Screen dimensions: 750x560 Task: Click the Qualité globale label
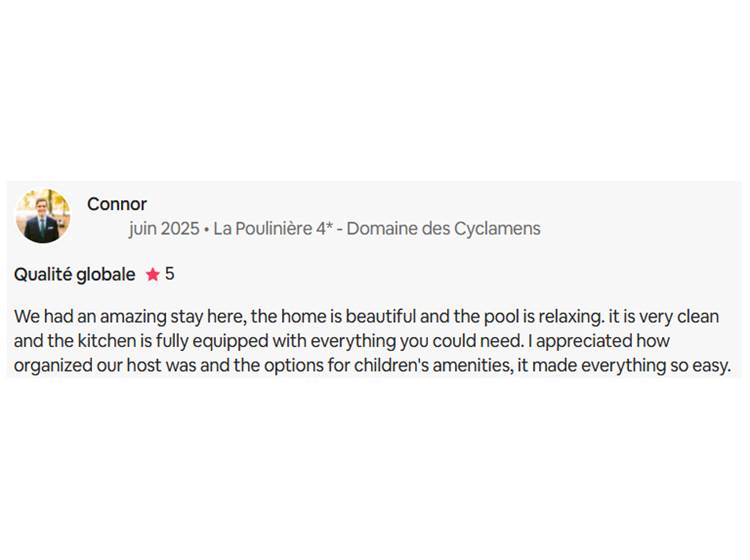(75, 275)
